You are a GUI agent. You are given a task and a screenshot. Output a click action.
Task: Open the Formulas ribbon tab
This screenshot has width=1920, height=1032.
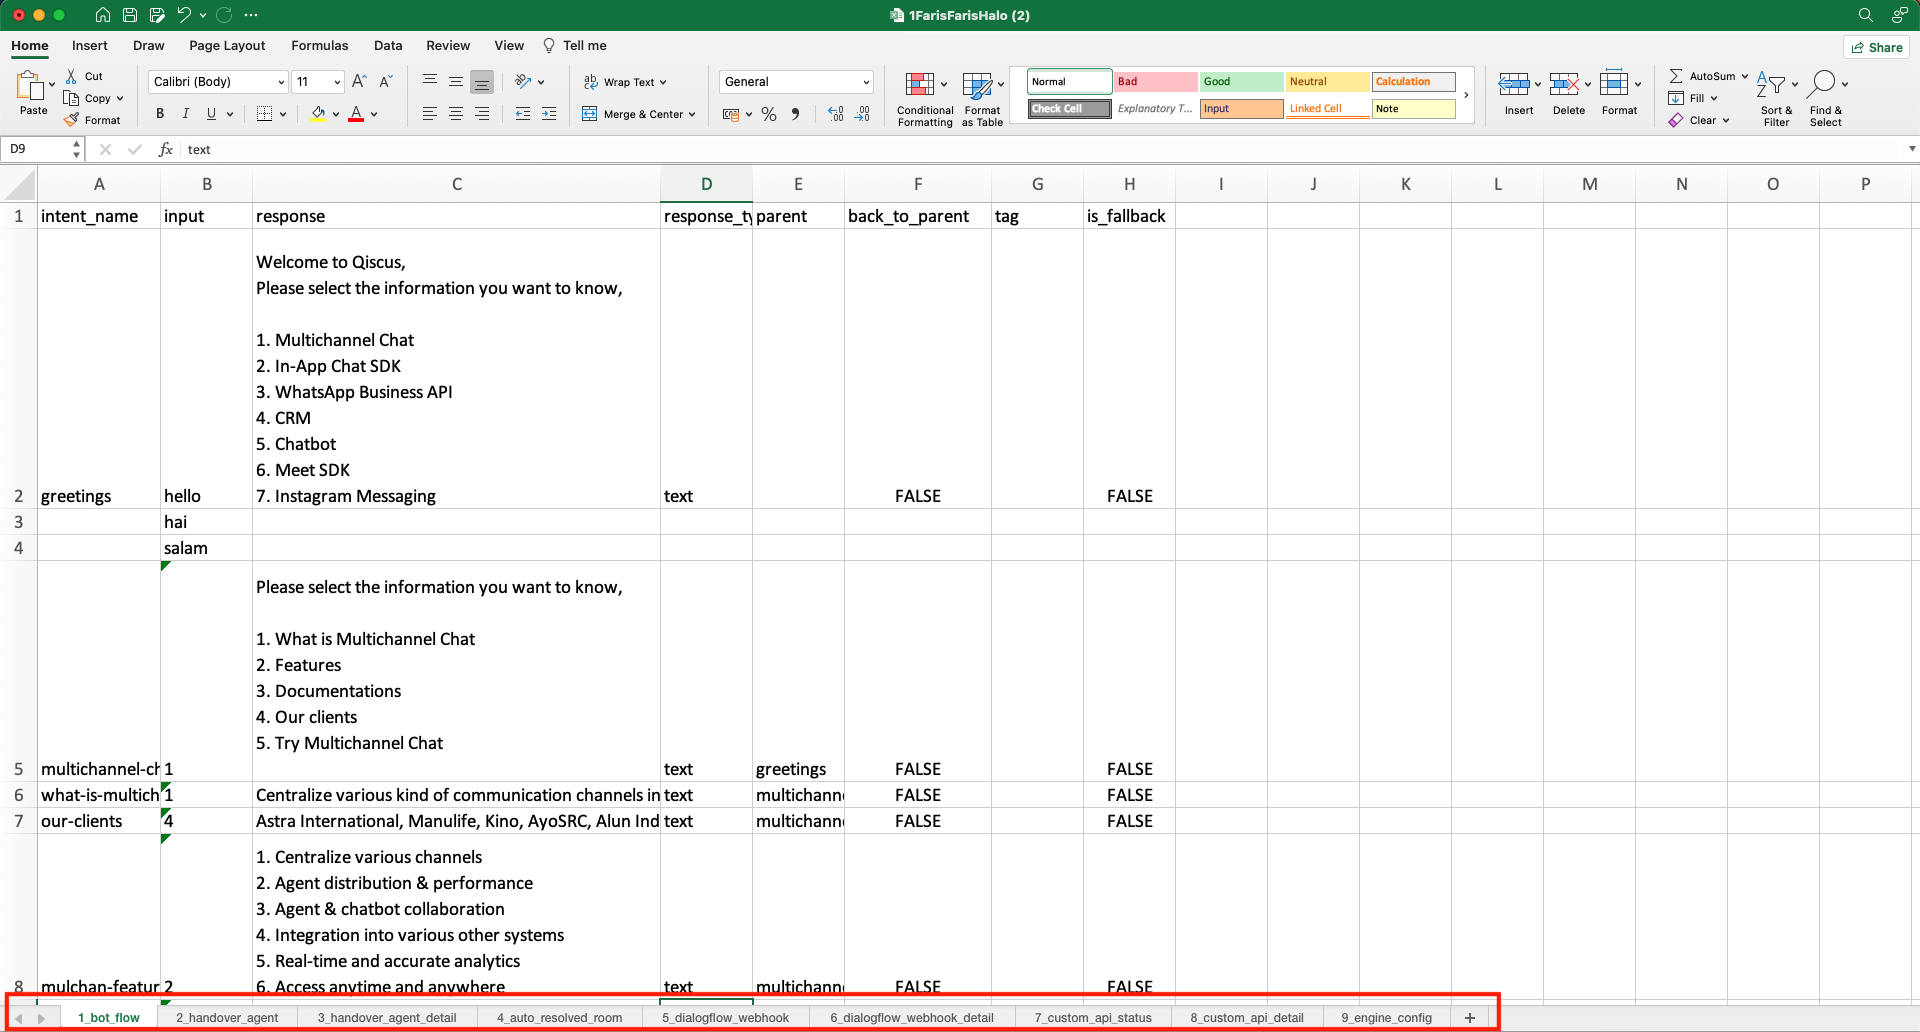coord(319,46)
